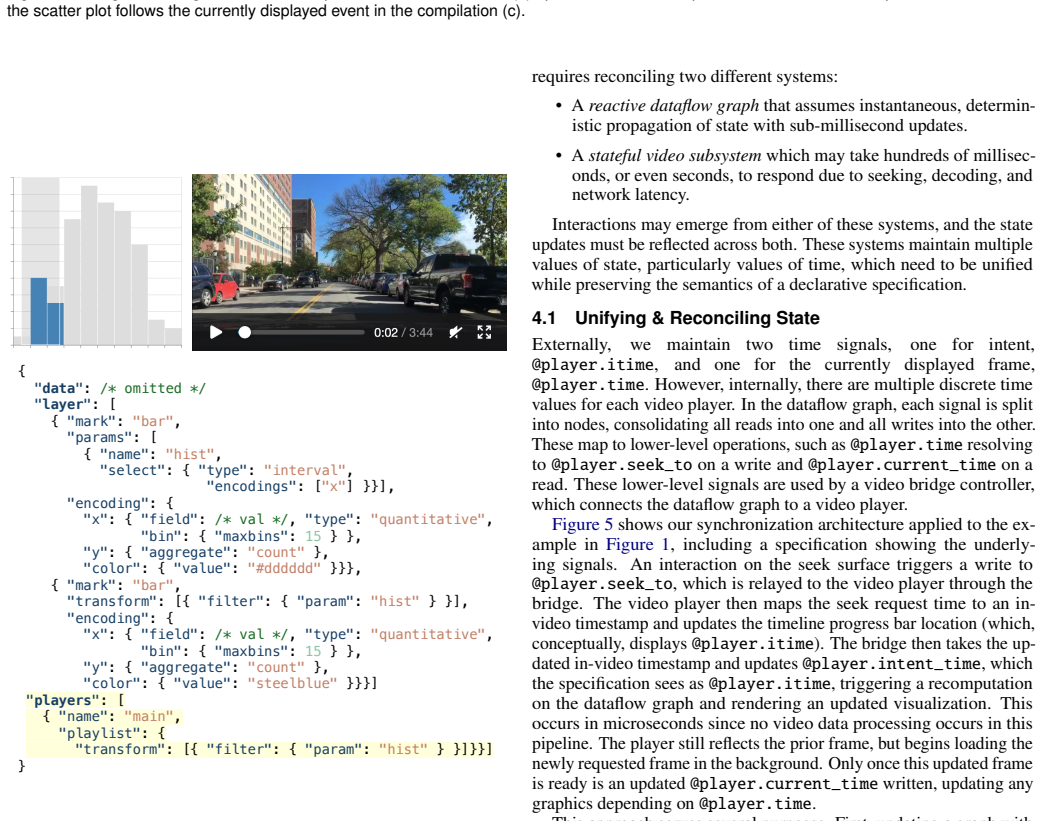The image size is (1042, 821).
Task: Click the "playlist" key in the code
Action: click(x=103, y=733)
